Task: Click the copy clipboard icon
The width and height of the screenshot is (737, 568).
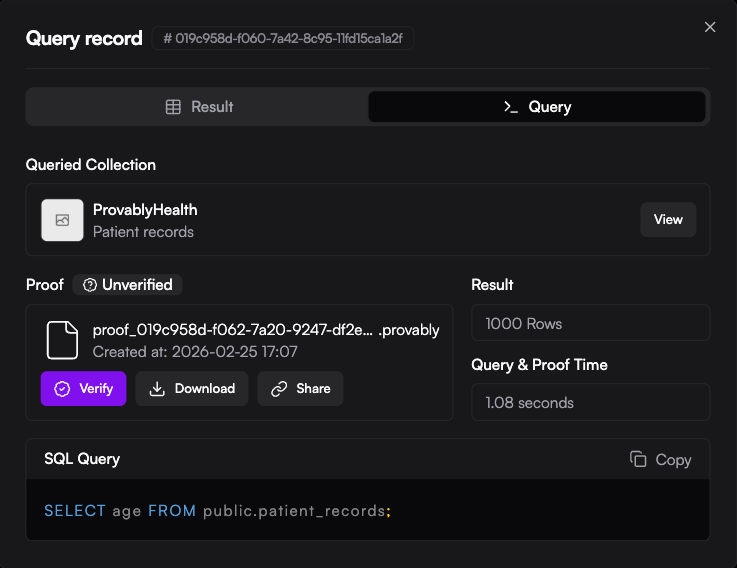Action: click(x=638, y=459)
